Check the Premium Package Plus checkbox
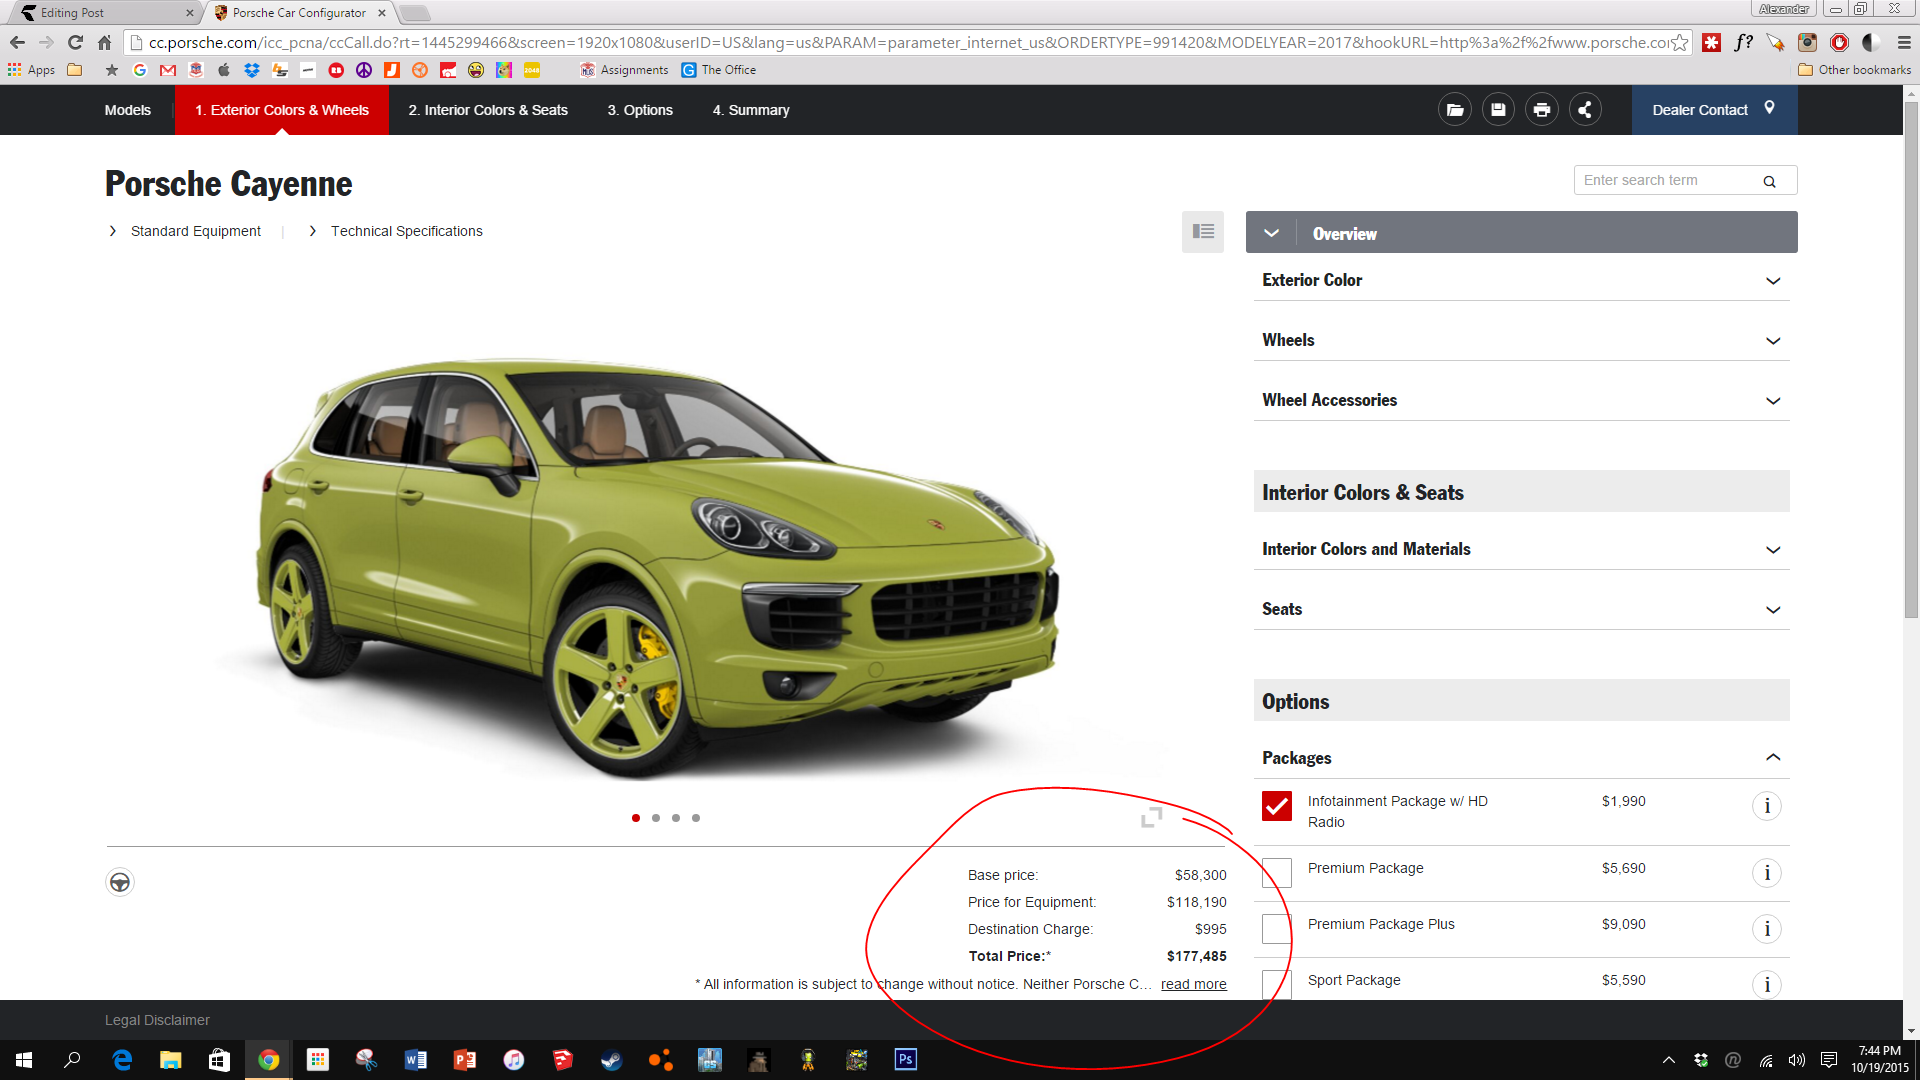1920x1080 pixels. point(1277,929)
